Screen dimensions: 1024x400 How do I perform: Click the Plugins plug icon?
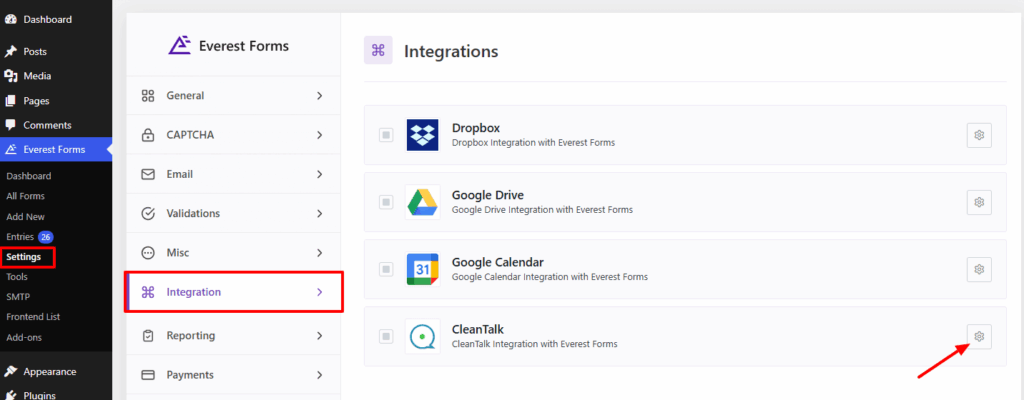(x=10, y=395)
